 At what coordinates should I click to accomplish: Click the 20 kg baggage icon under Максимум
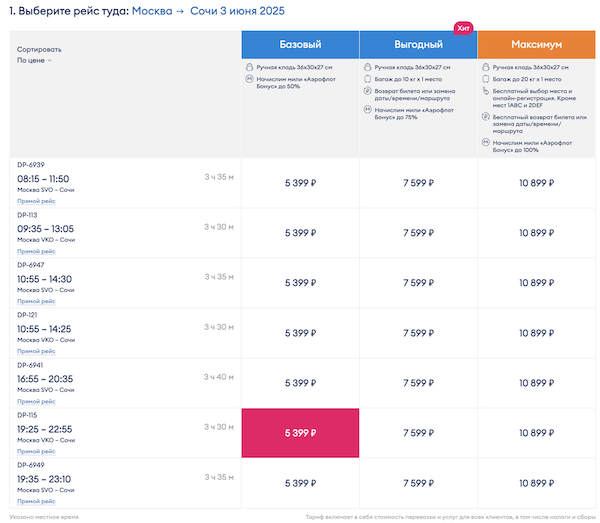tap(485, 77)
